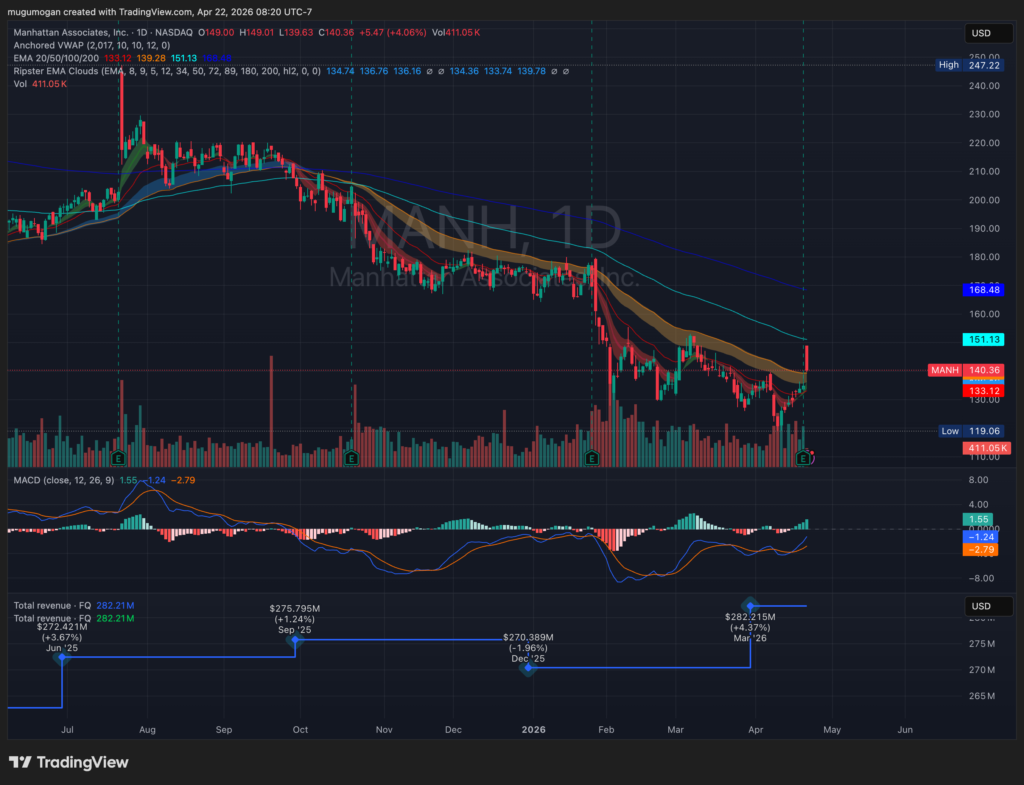Image resolution: width=1024 pixels, height=785 pixels.
Task: Click the Manhattan Associates symbol title
Action: 70,32
